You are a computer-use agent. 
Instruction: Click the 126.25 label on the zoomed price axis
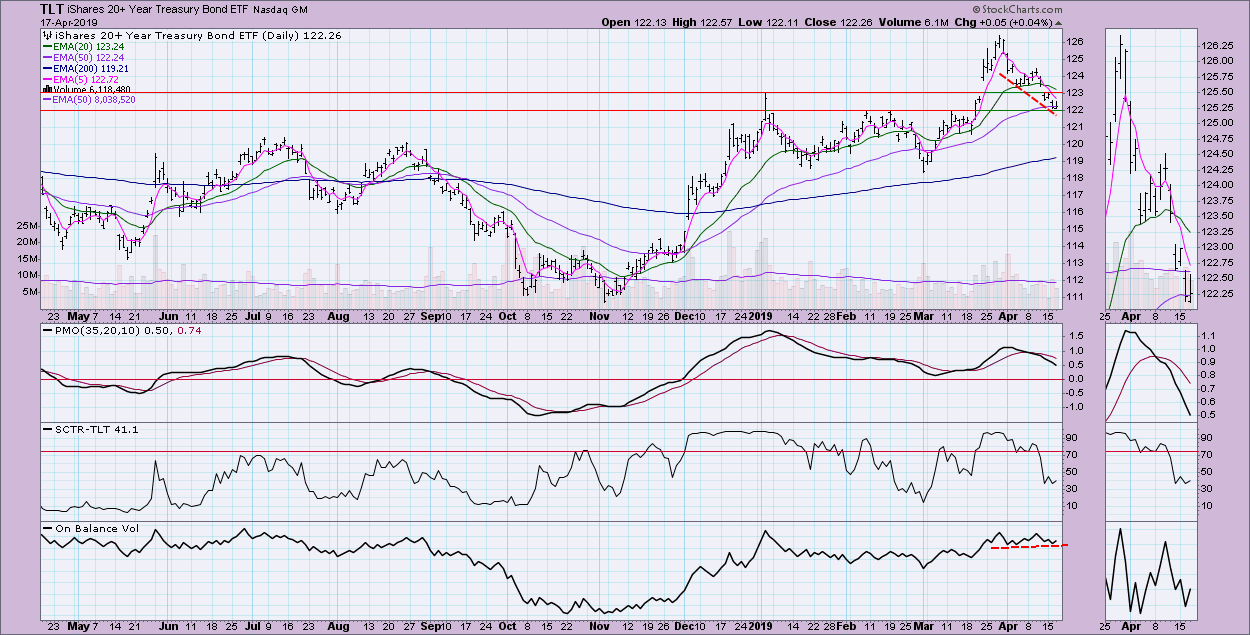coord(1218,46)
